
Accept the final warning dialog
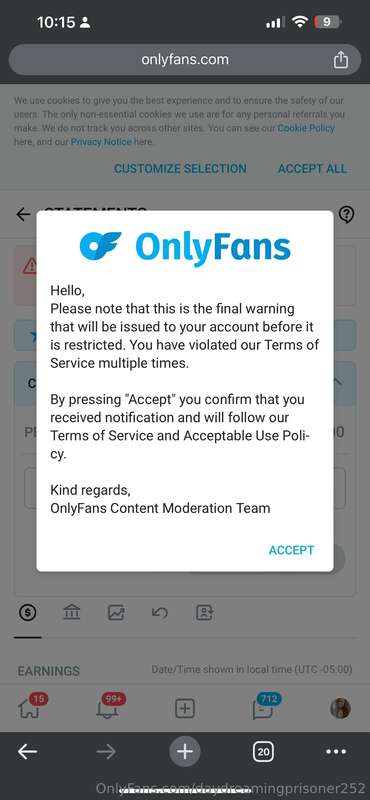pyautogui.click(x=291, y=550)
